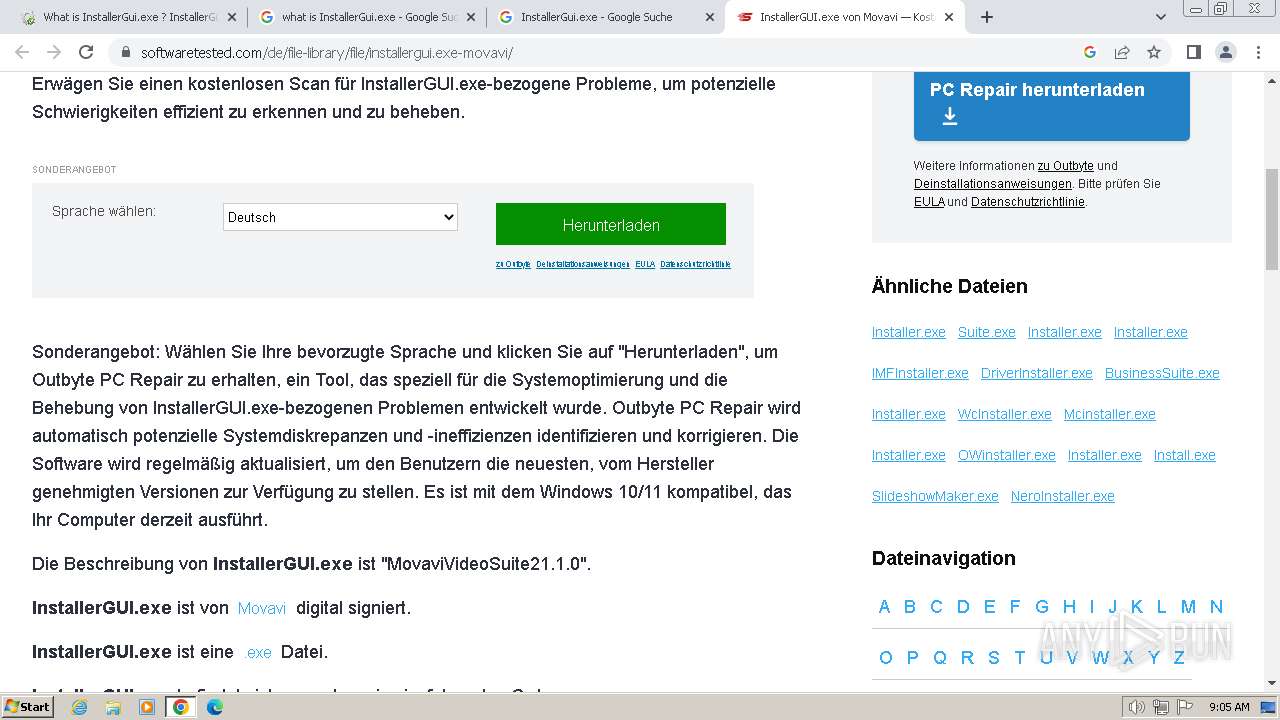Screen dimensions: 1280x720
Task: Switch to 'what is InstallerGui.exe - Google' tab
Action: [368, 17]
